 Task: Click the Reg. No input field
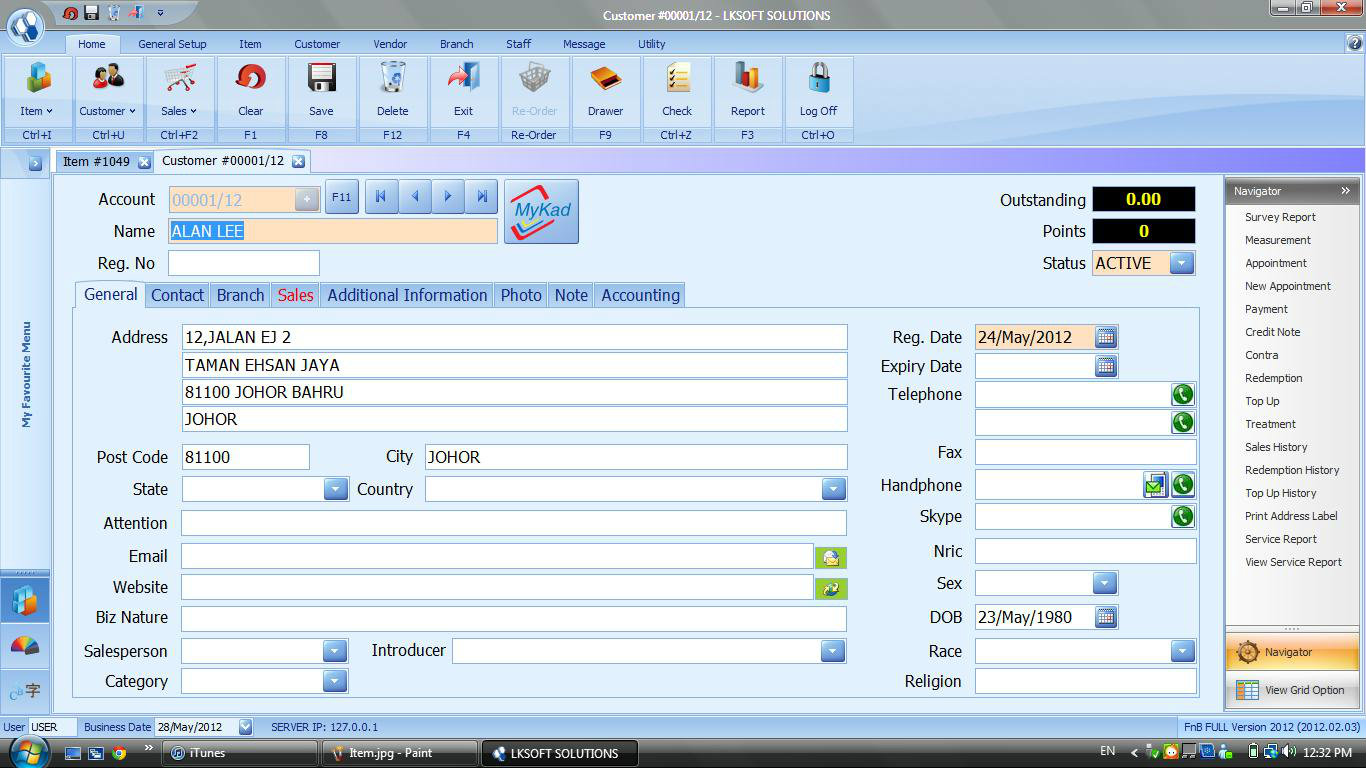pos(244,263)
